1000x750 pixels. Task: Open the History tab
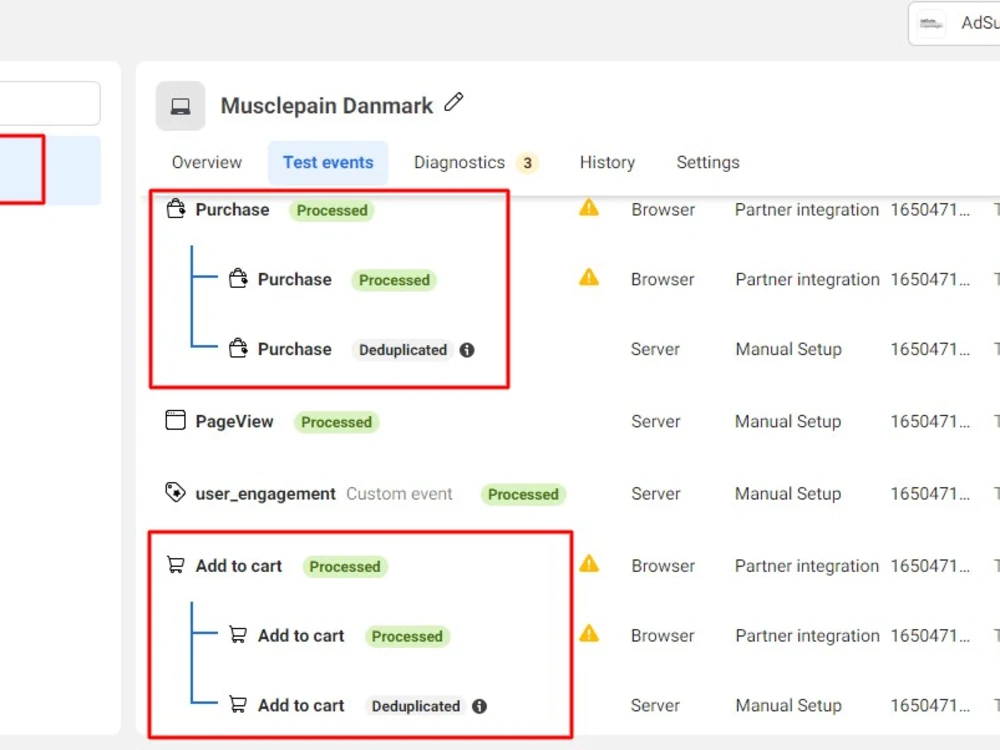click(x=607, y=163)
